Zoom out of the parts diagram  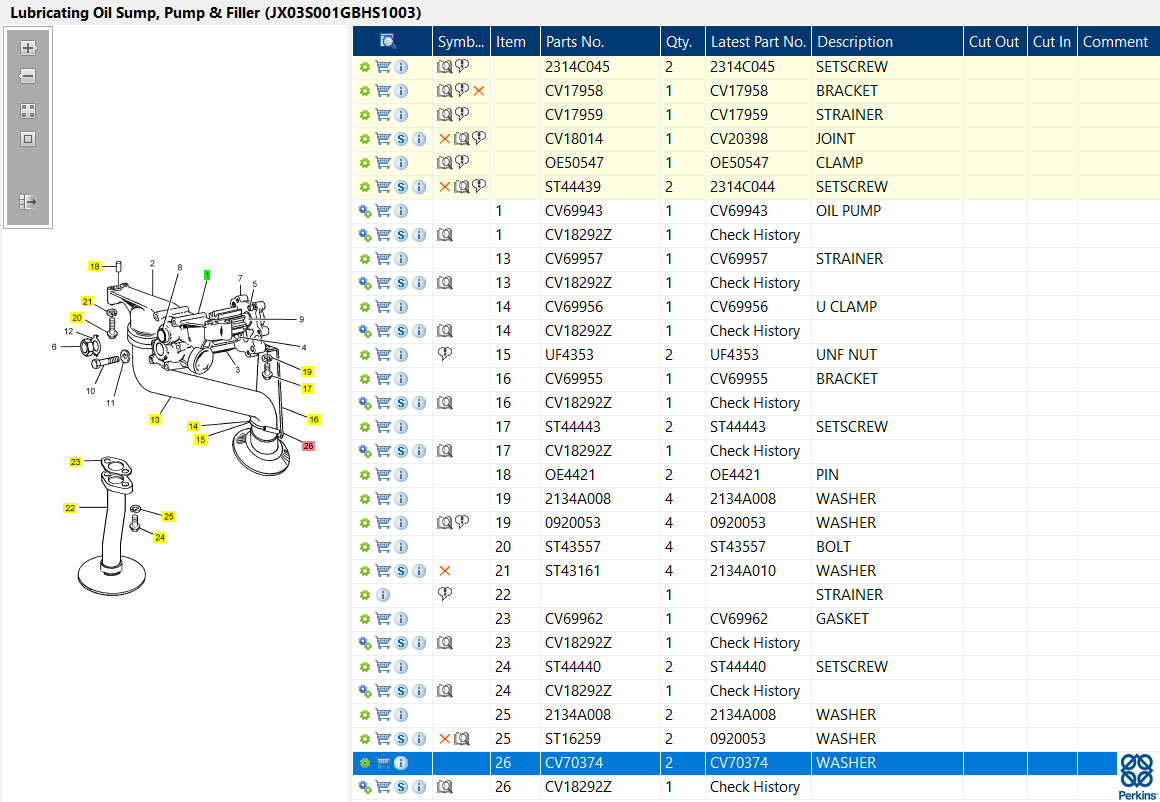tap(28, 76)
